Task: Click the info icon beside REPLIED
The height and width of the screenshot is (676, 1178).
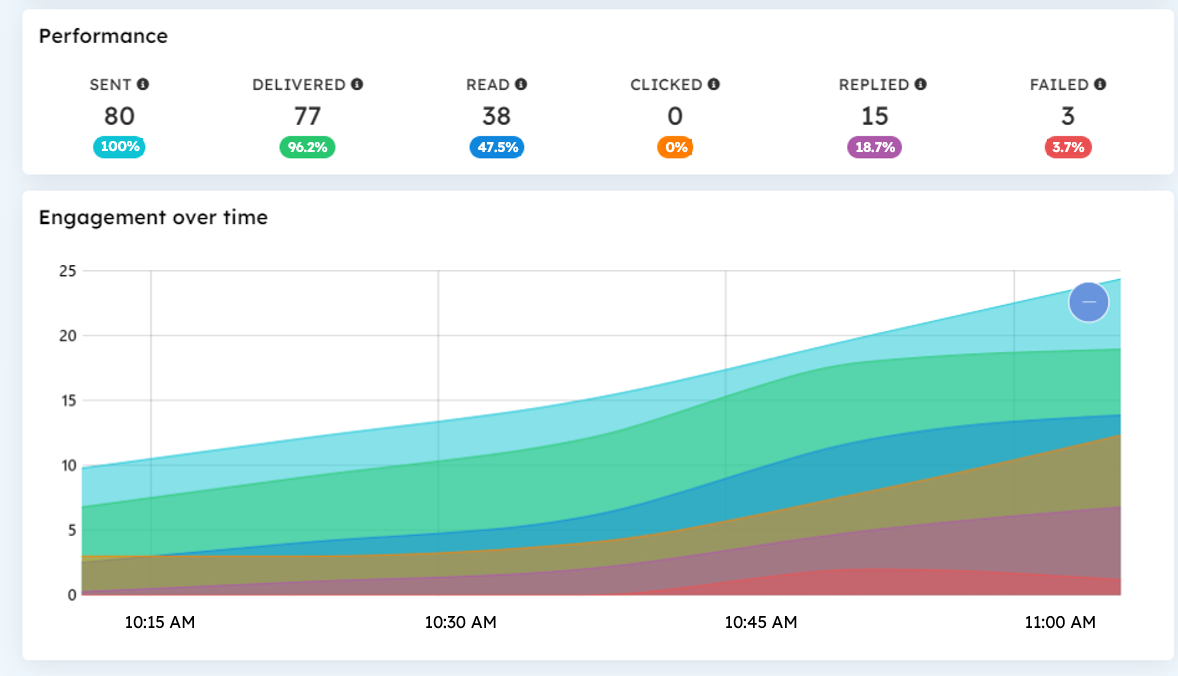Action: pos(920,85)
